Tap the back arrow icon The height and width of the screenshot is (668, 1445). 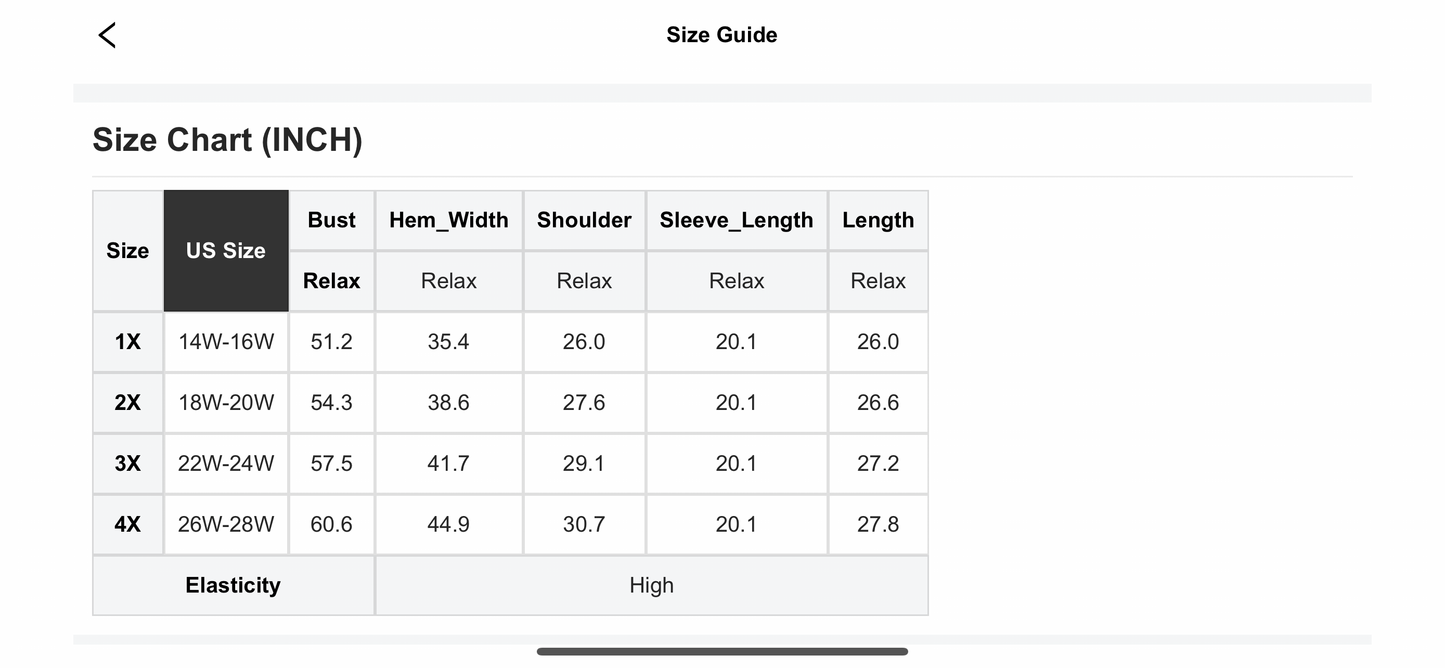107,35
